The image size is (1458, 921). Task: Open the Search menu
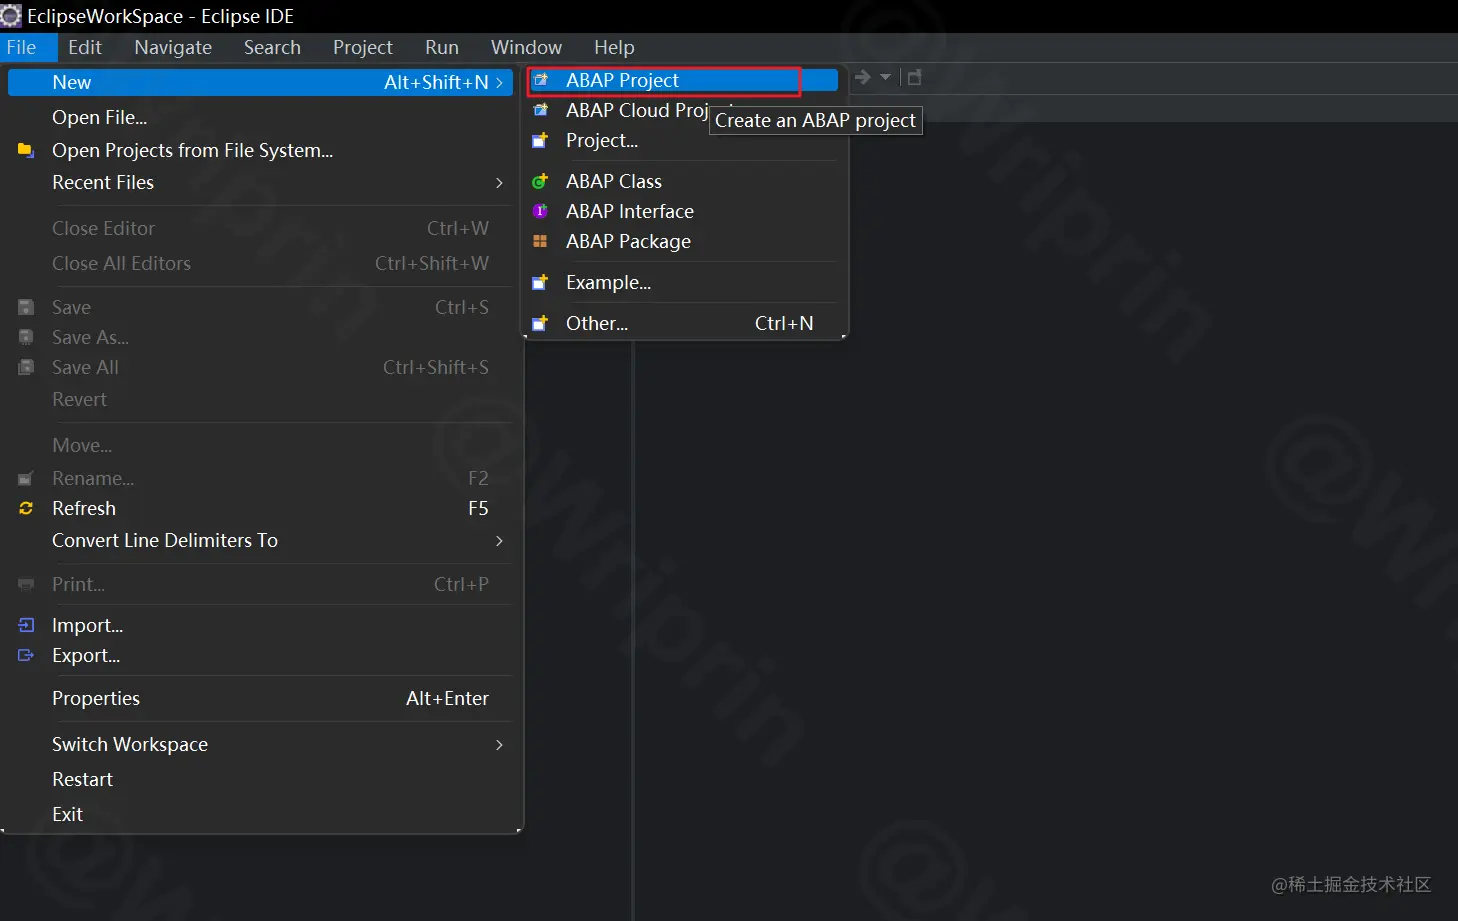tap(272, 47)
